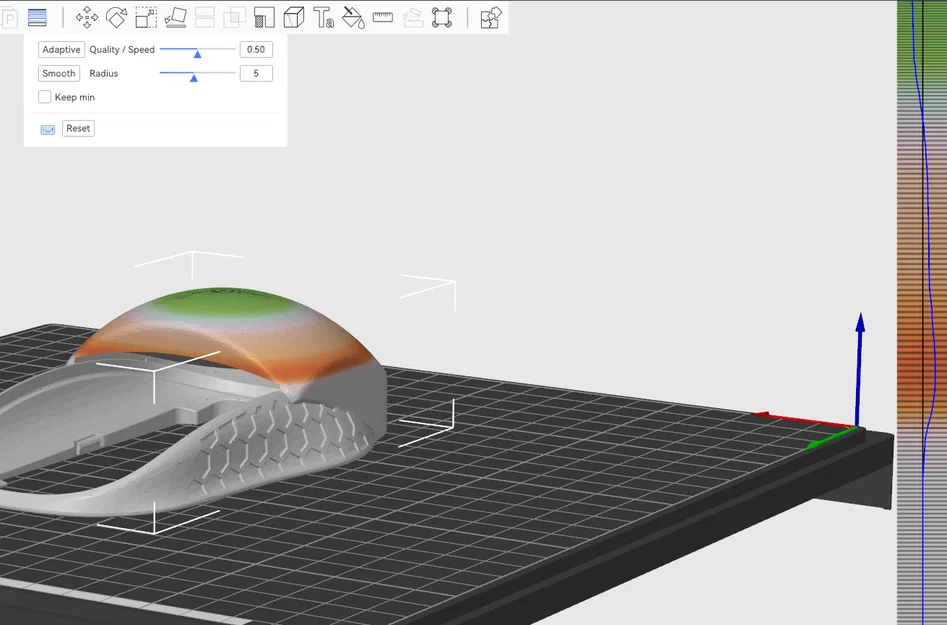The height and width of the screenshot is (625, 947).
Task: Select the Move tool in the toolbar
Action: point(86,17)
